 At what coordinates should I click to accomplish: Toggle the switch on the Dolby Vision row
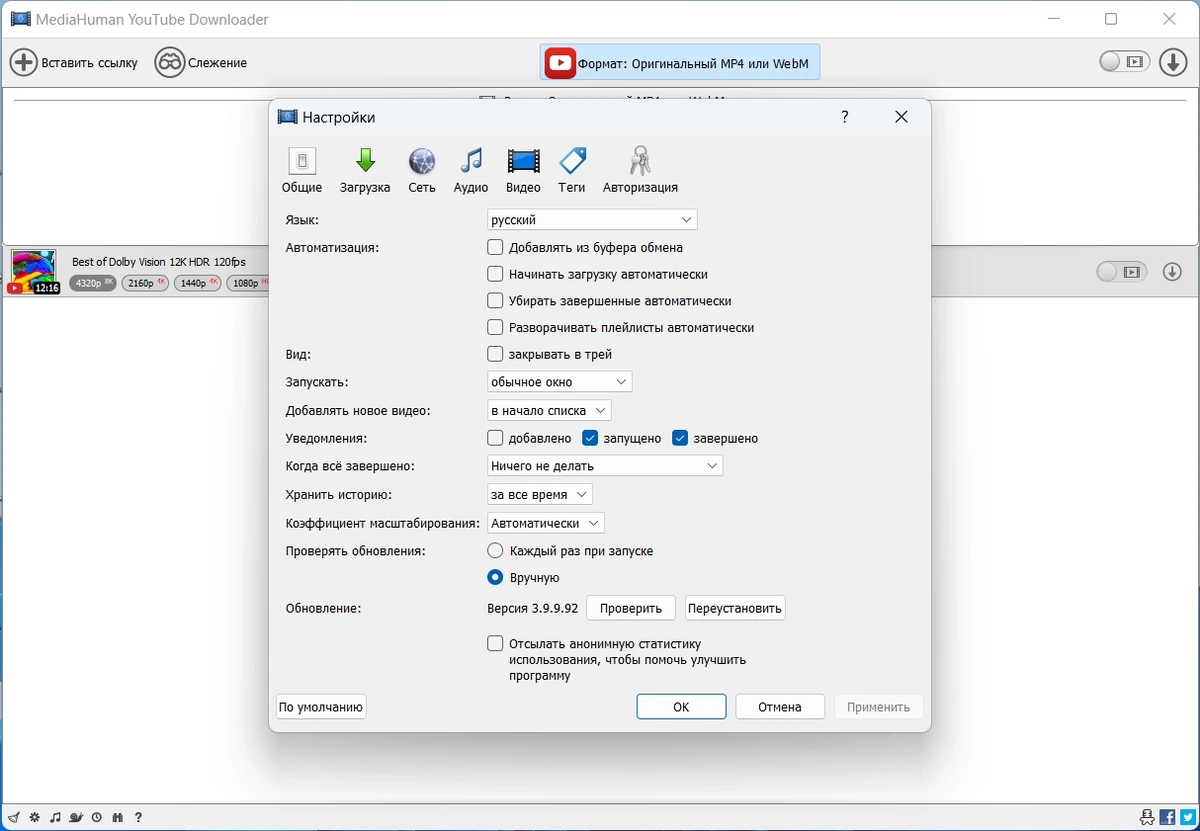point(1121,272)
